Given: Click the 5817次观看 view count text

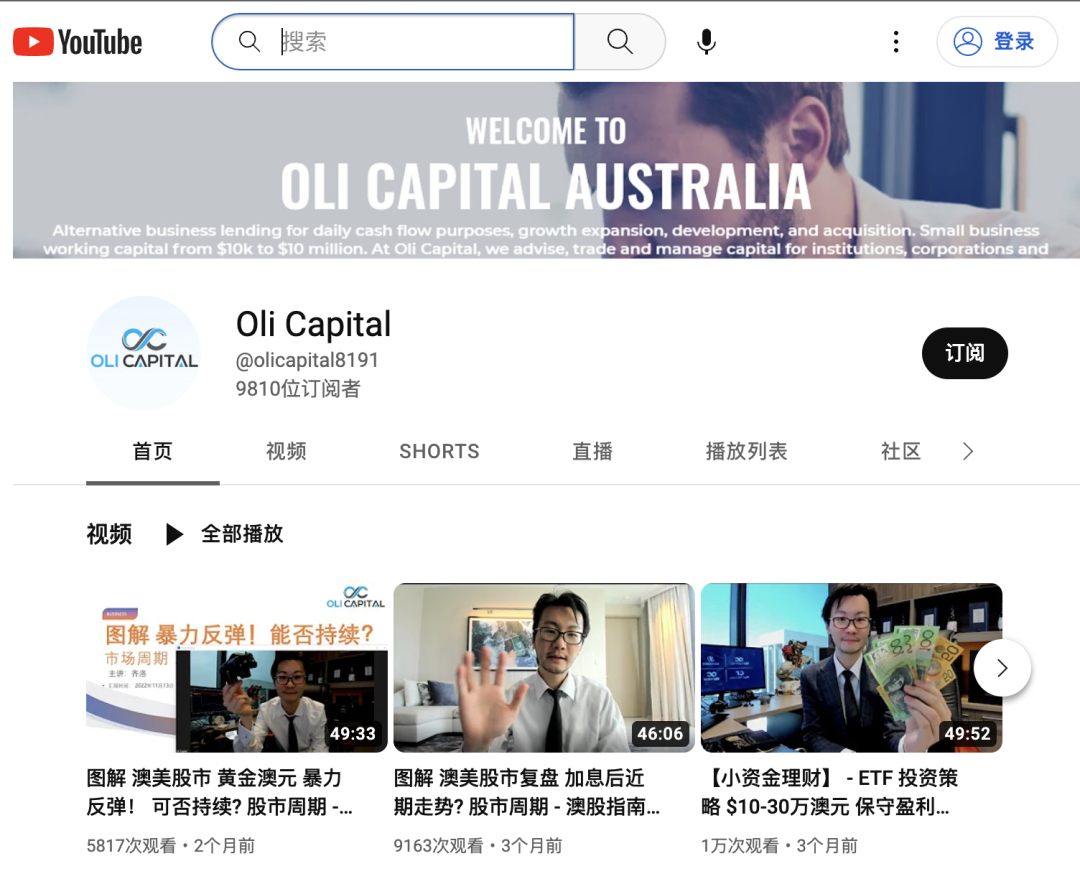Looking at the screenshot, I should point(131,845).
